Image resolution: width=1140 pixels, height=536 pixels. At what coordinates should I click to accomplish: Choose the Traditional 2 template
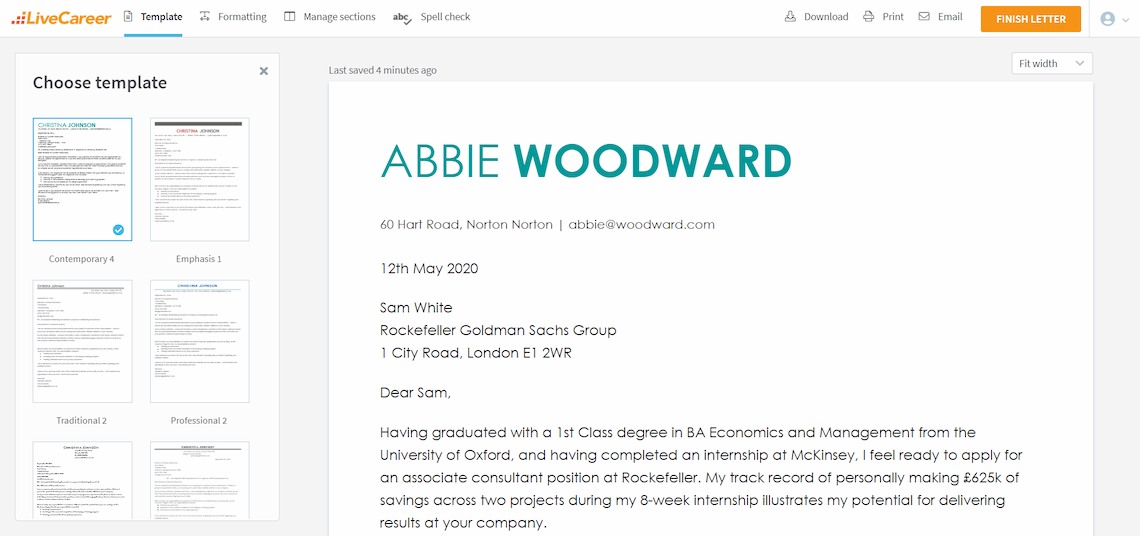point(82,341)
